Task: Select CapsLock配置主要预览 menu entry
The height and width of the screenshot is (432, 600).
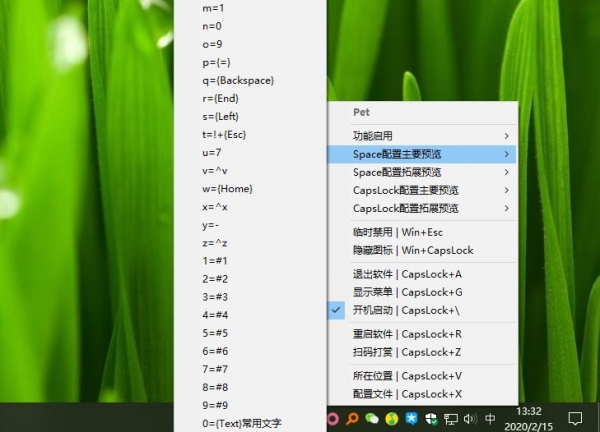Action: 422,190
